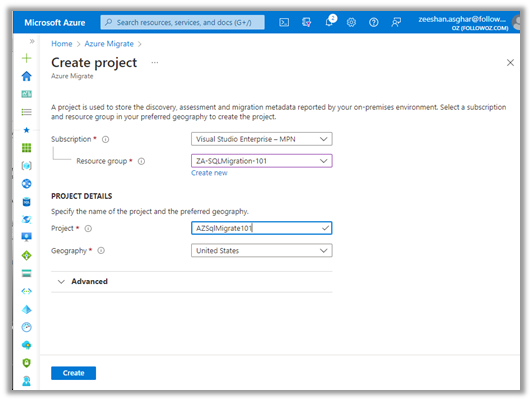The height and width of the screenshot is (401, 532).
Task: Click info icon next to Geography
Action: tap(101, 250)
